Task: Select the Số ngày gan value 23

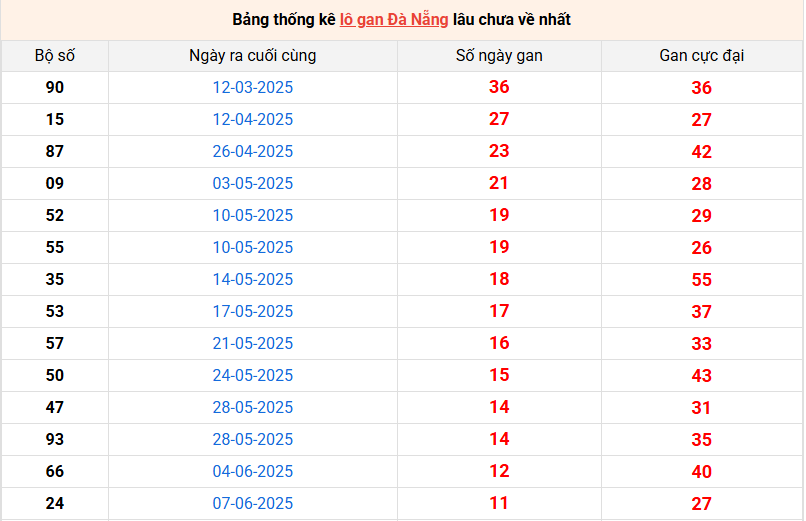Action: 499,152
